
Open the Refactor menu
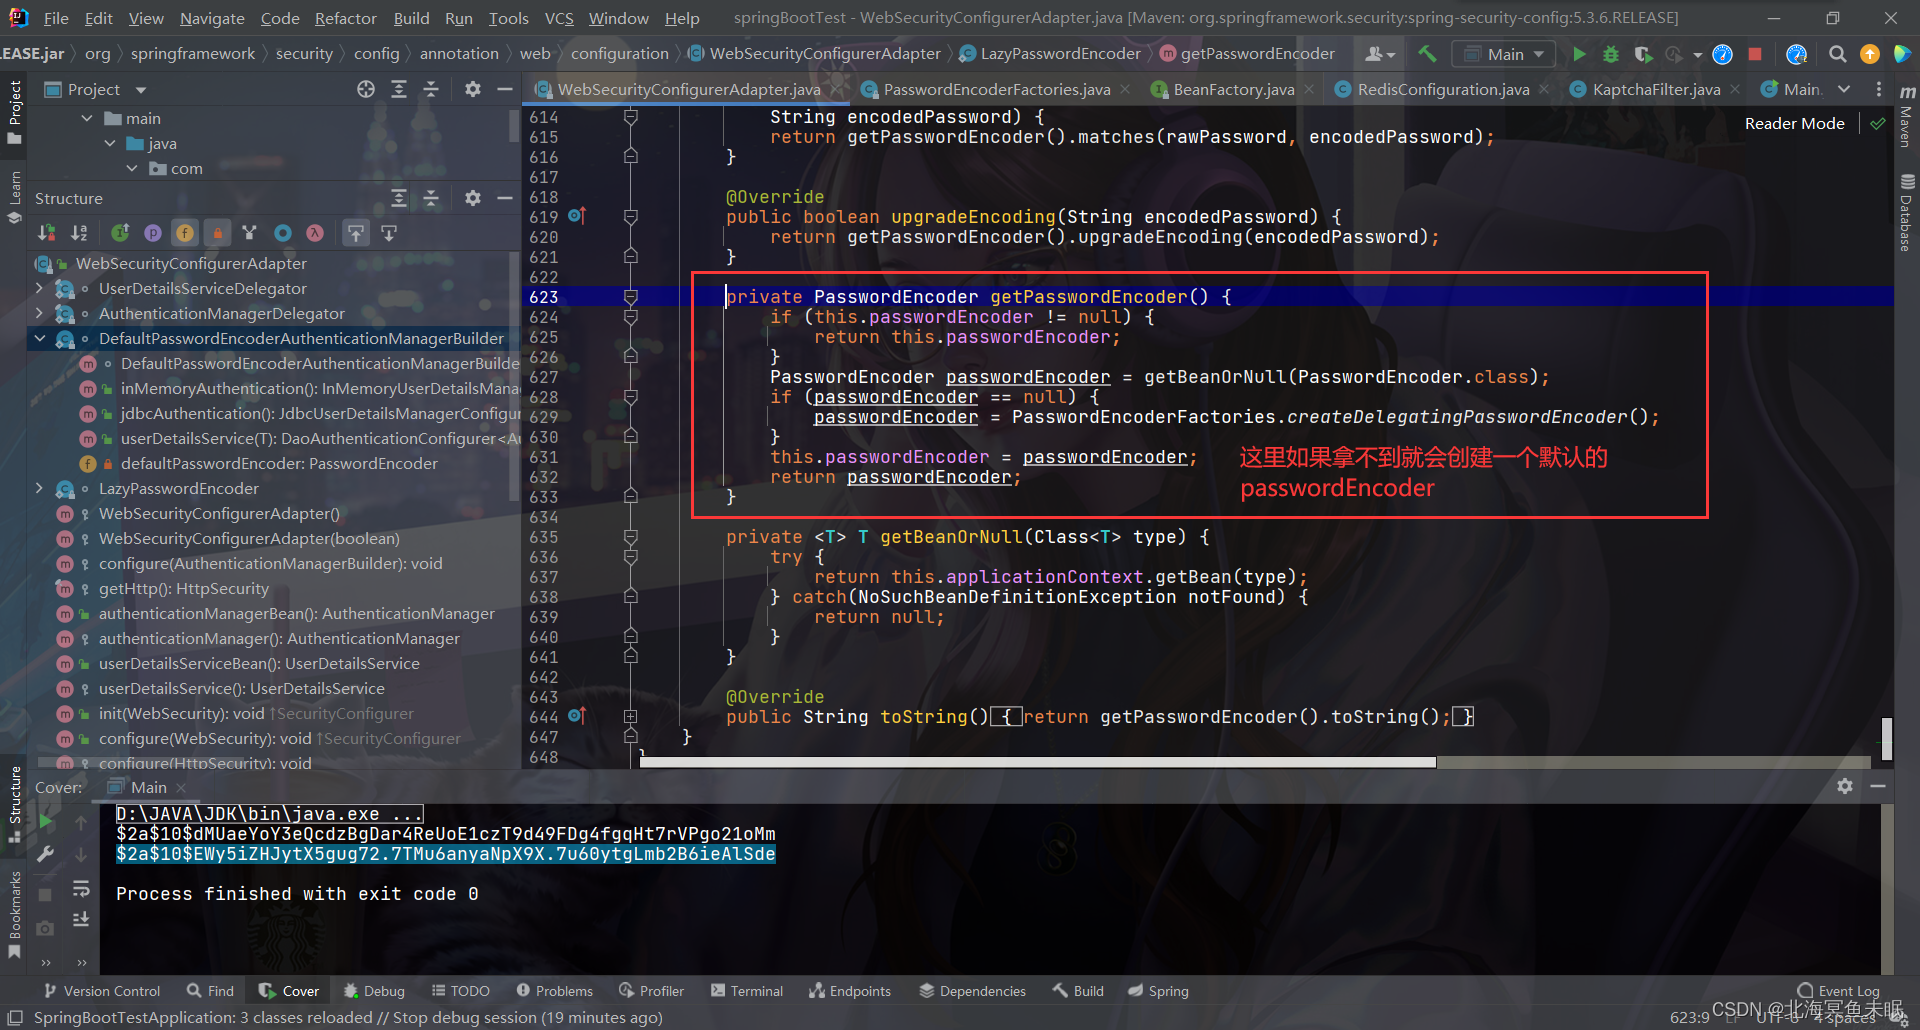(345, 18)
